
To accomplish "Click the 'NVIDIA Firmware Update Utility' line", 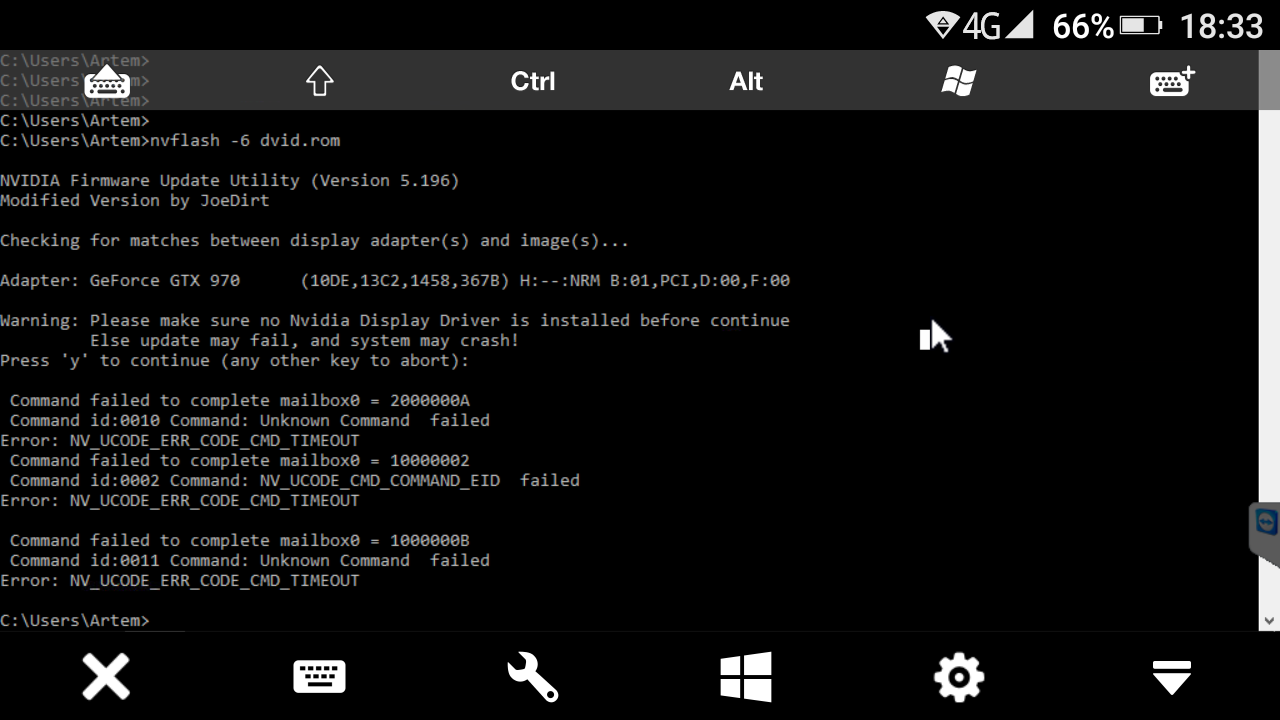I will click(230, 181).
